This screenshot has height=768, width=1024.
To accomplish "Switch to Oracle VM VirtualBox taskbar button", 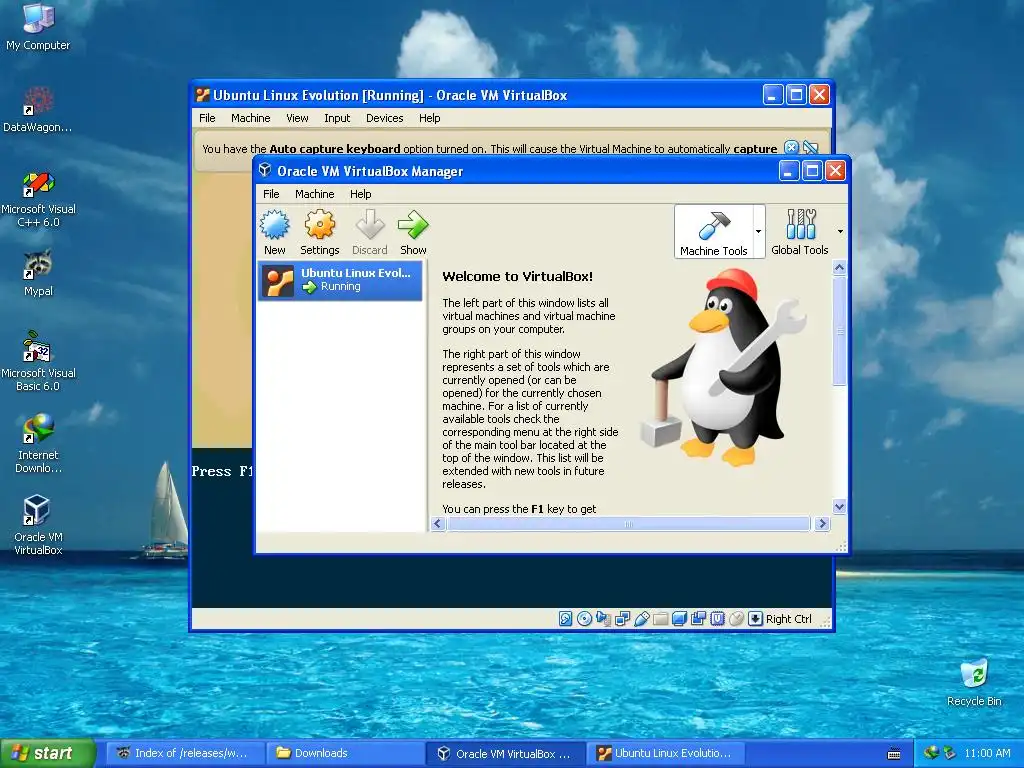I will tap(507, 753).
